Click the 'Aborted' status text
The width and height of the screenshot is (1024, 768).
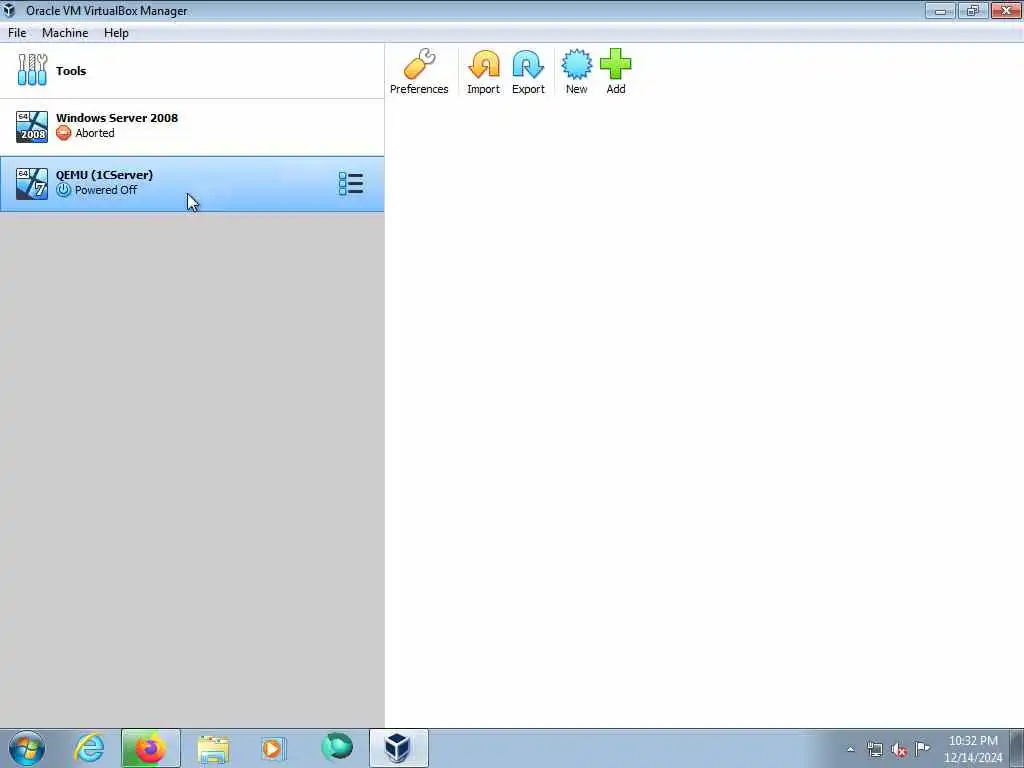coord(95,133)
